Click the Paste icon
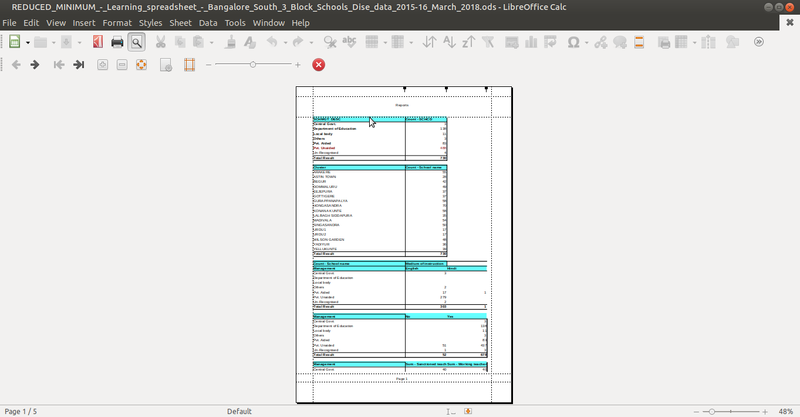Screen dimensions: 800x417 pyautogui.click(x=198, y=42)
